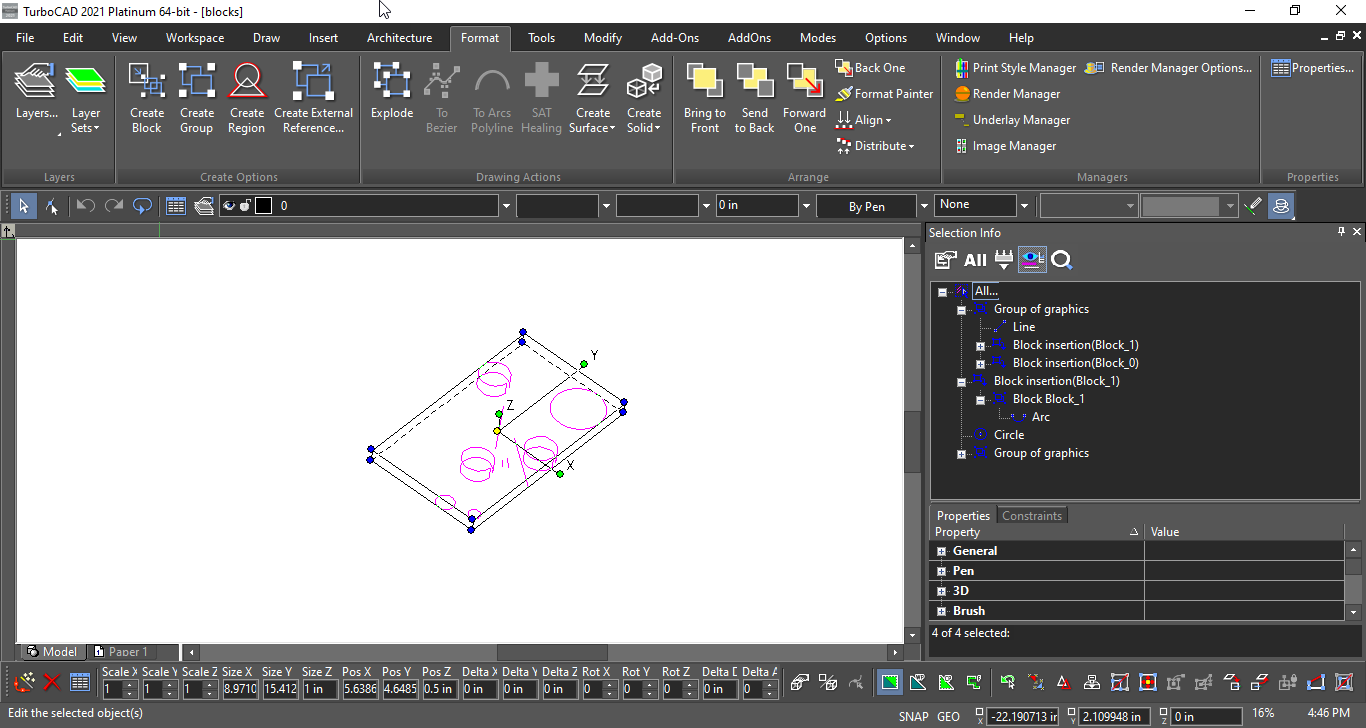Expand the Pen property group
Screen dimensions: 1366x728
pos(941,571)
